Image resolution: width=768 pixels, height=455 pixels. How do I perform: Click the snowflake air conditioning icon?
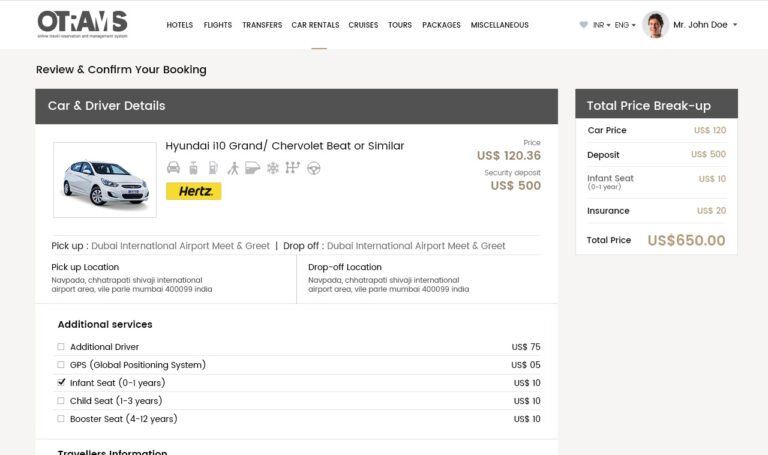[x=272, y=168]
